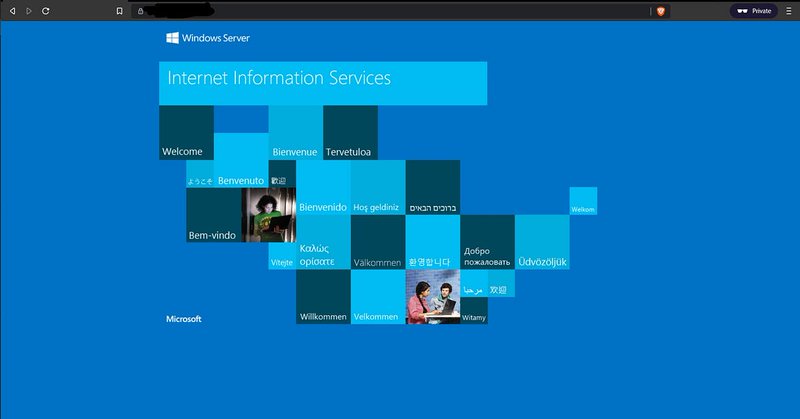The image size is (800, 419).
Task: Select the Benvenuto tile
Action: [x=241, y=160]
